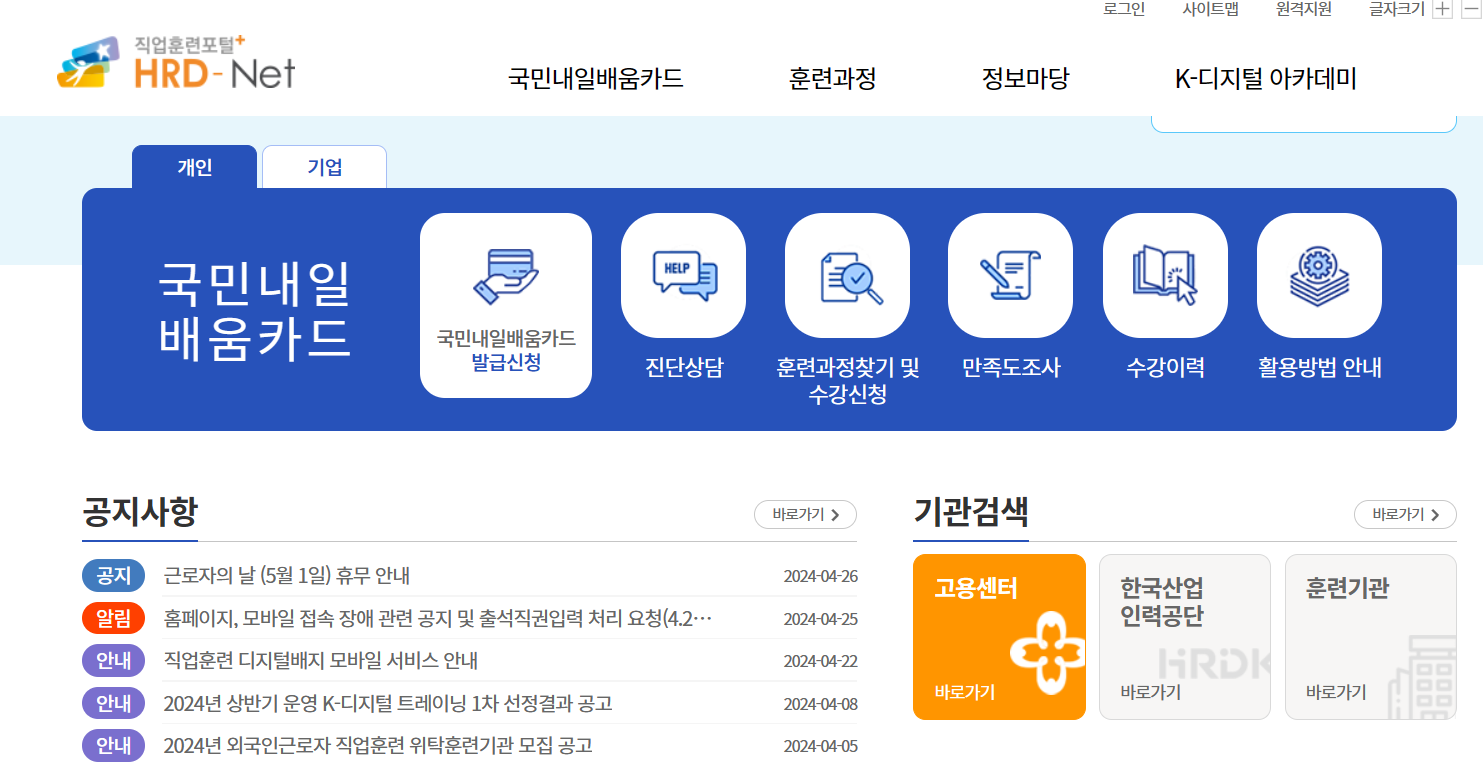Switch to the 개인 tab
Screen dimensions: 1483x767
click(195, 167)
